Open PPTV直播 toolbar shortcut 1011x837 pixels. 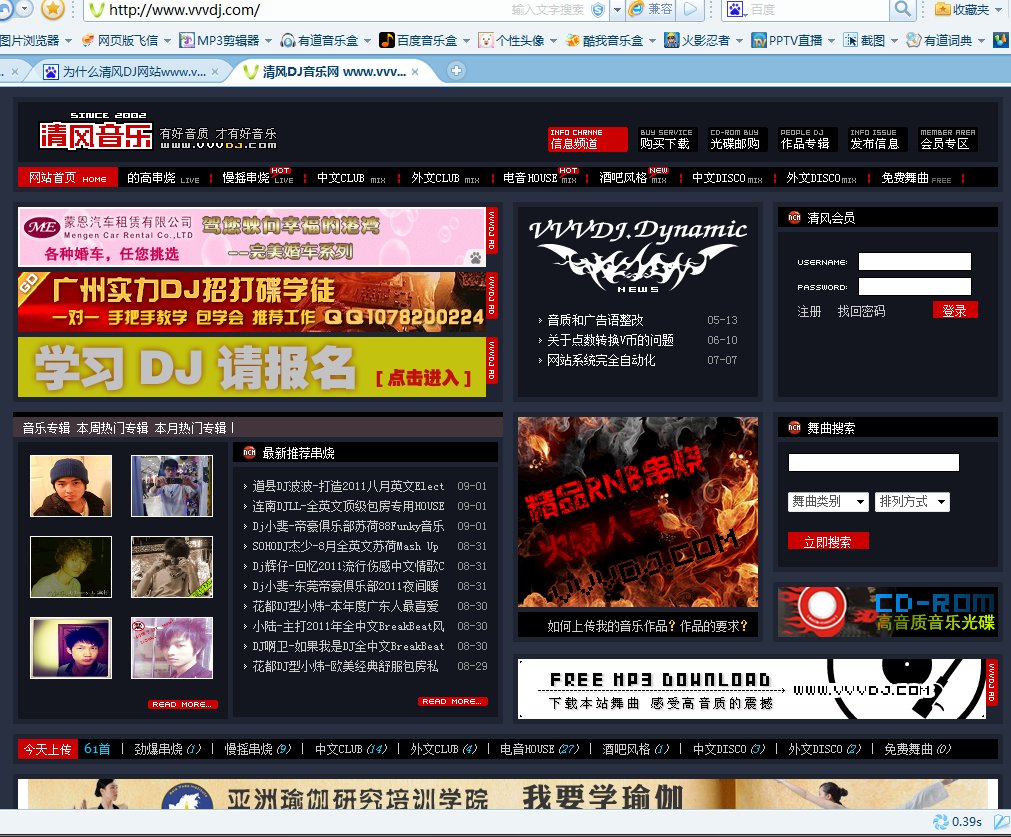click(x=787, y=41)
